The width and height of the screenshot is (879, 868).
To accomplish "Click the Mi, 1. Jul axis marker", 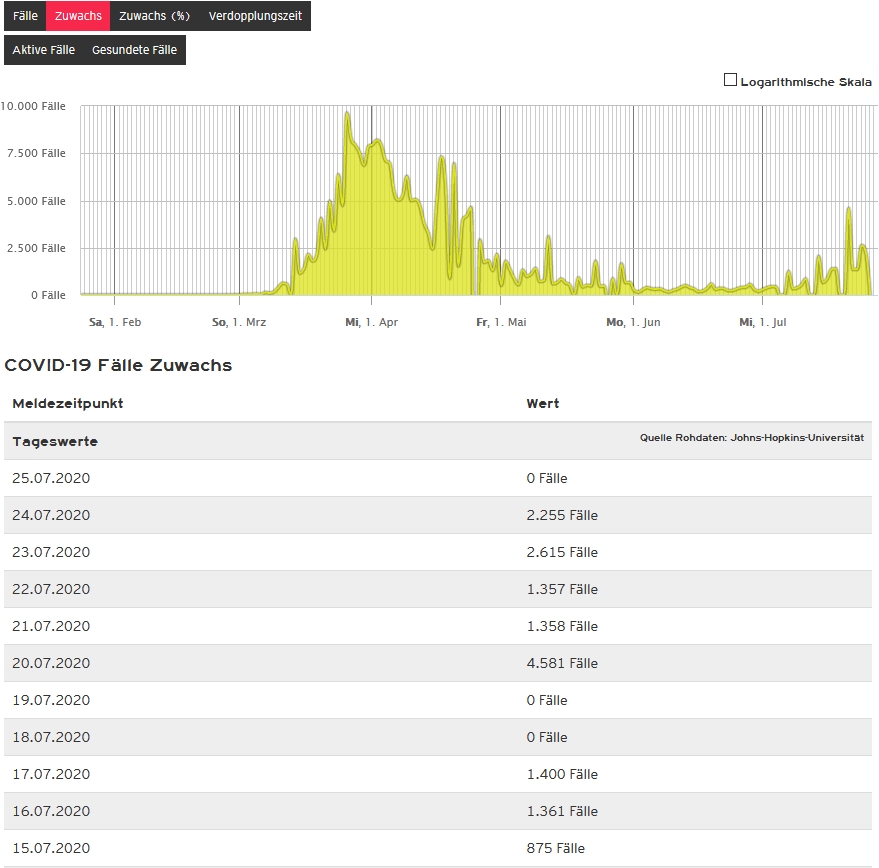I will (762, 322).
